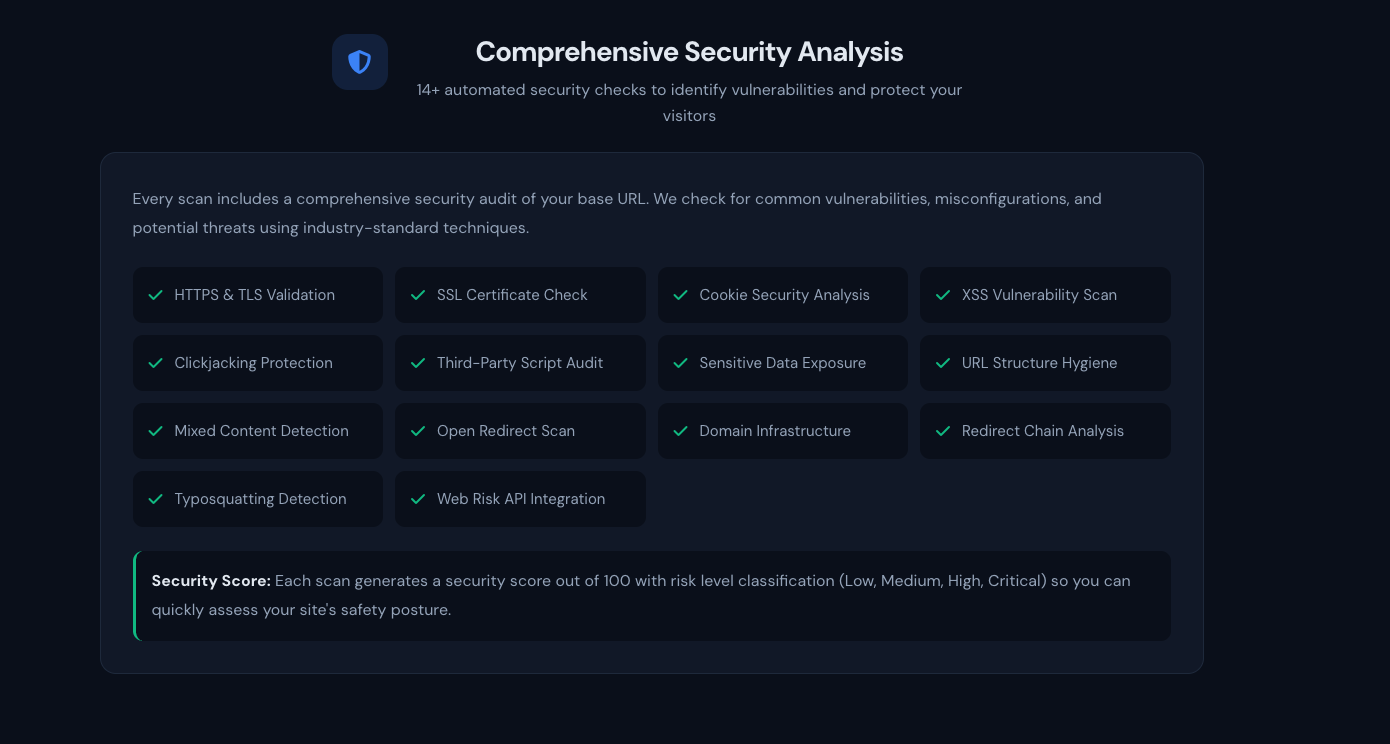
Task: Select the Third-Party Script Audit card
Action: pos(520,363)
